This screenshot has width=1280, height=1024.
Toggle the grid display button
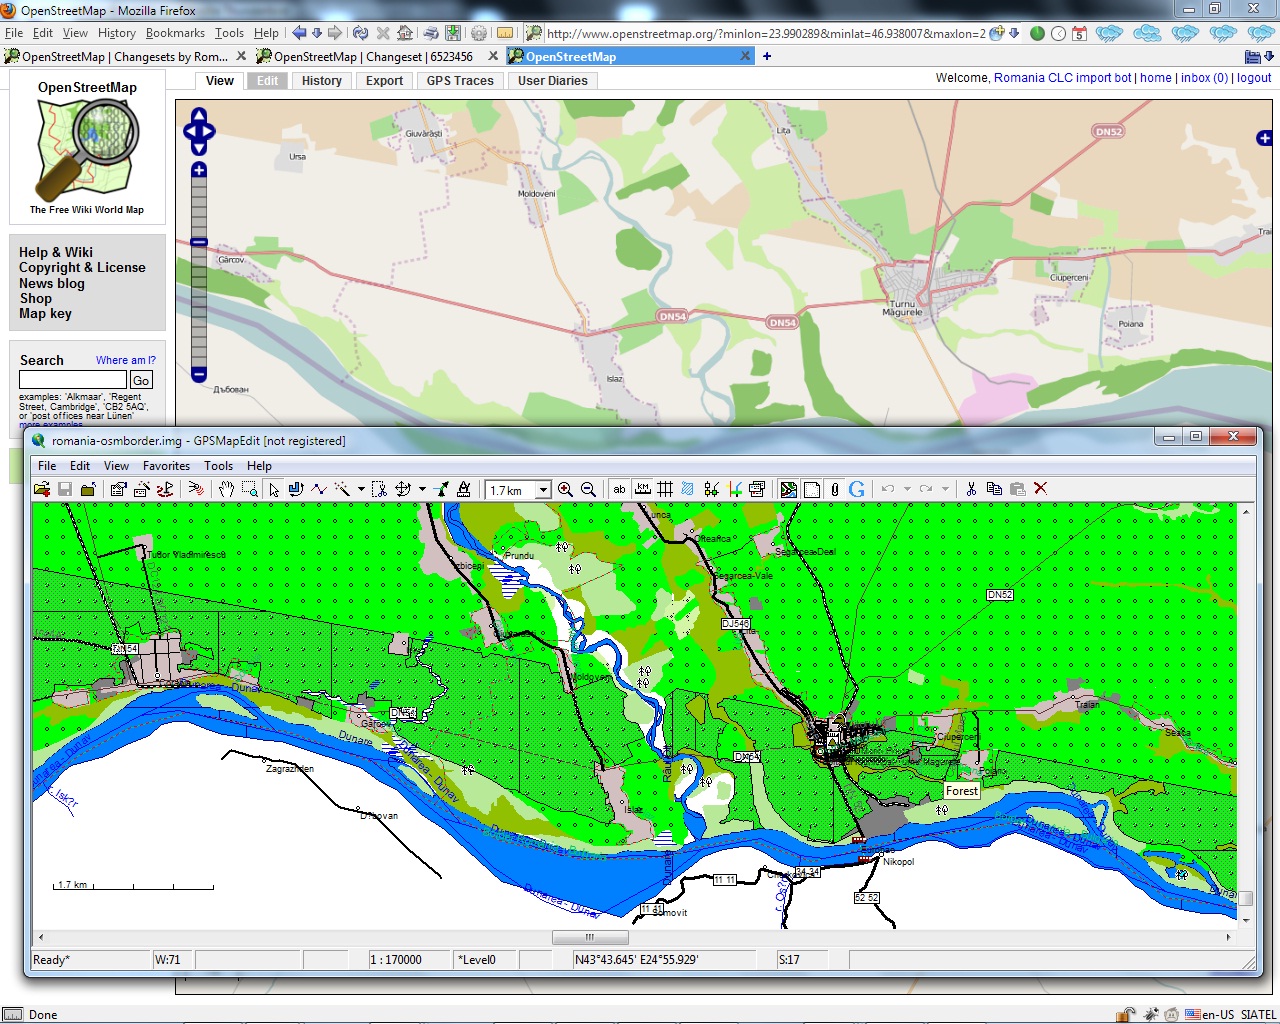pos(665,489)
